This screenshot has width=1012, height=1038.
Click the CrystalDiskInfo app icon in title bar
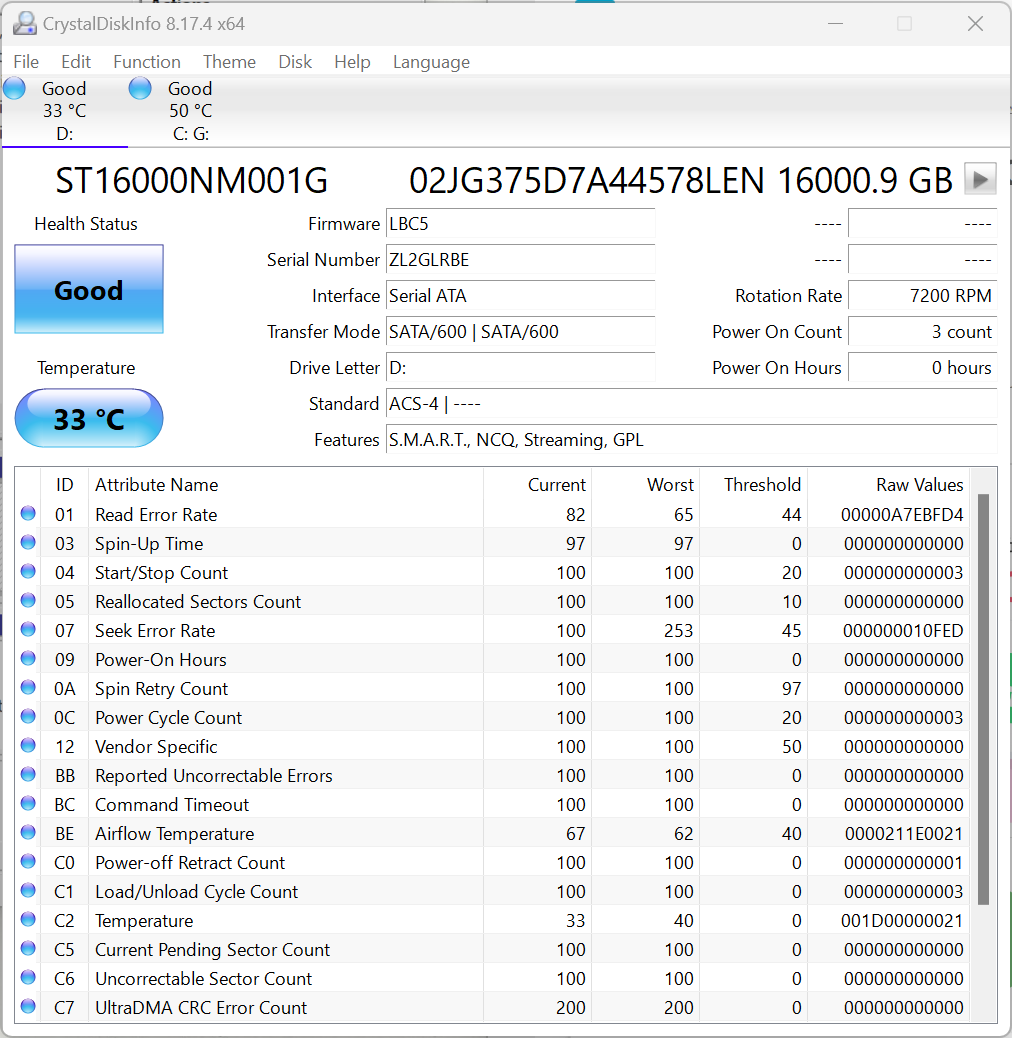[25, 24]
